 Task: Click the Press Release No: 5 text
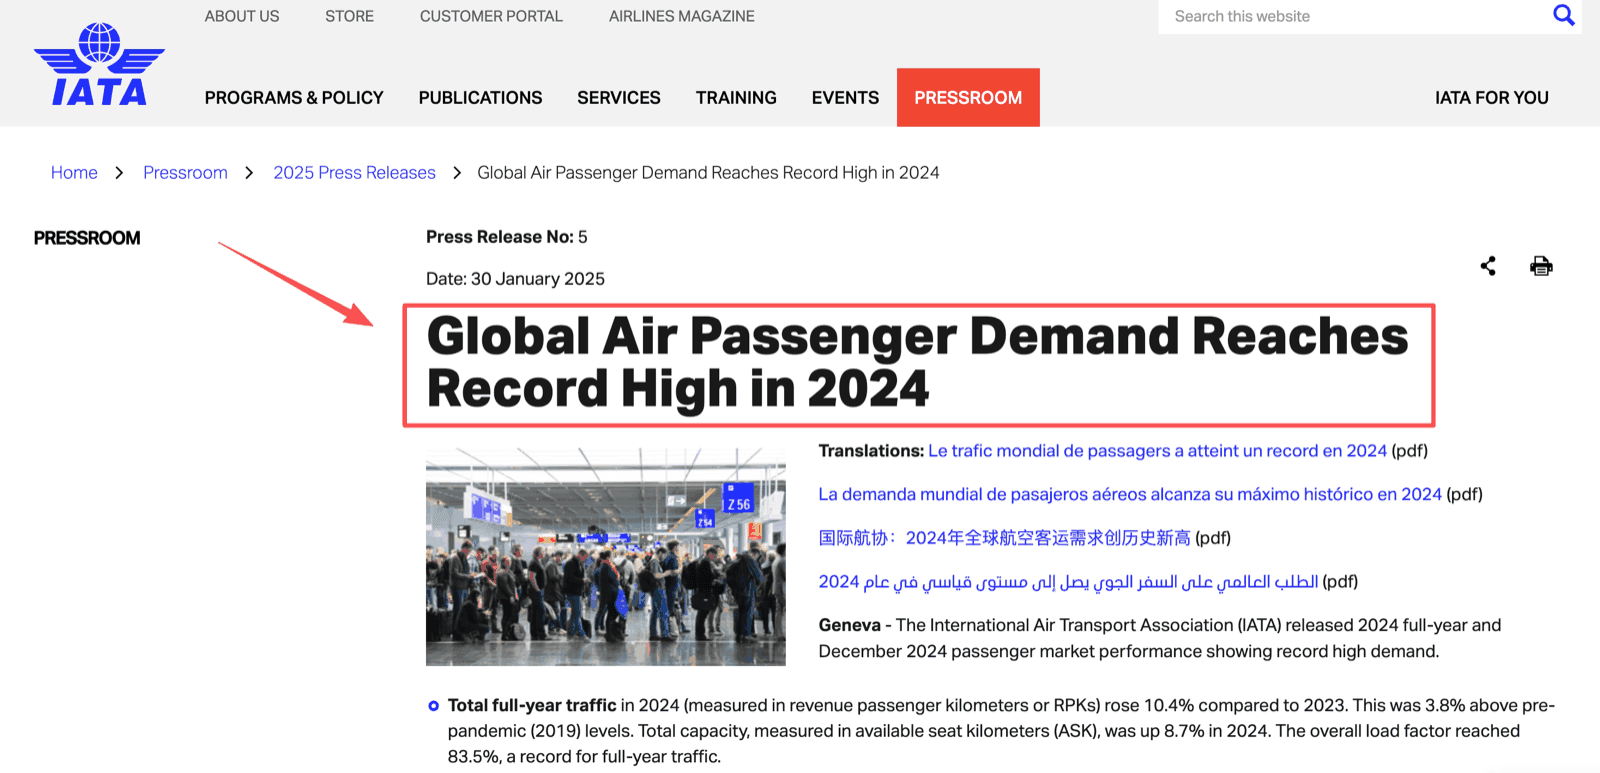[506, 237]
